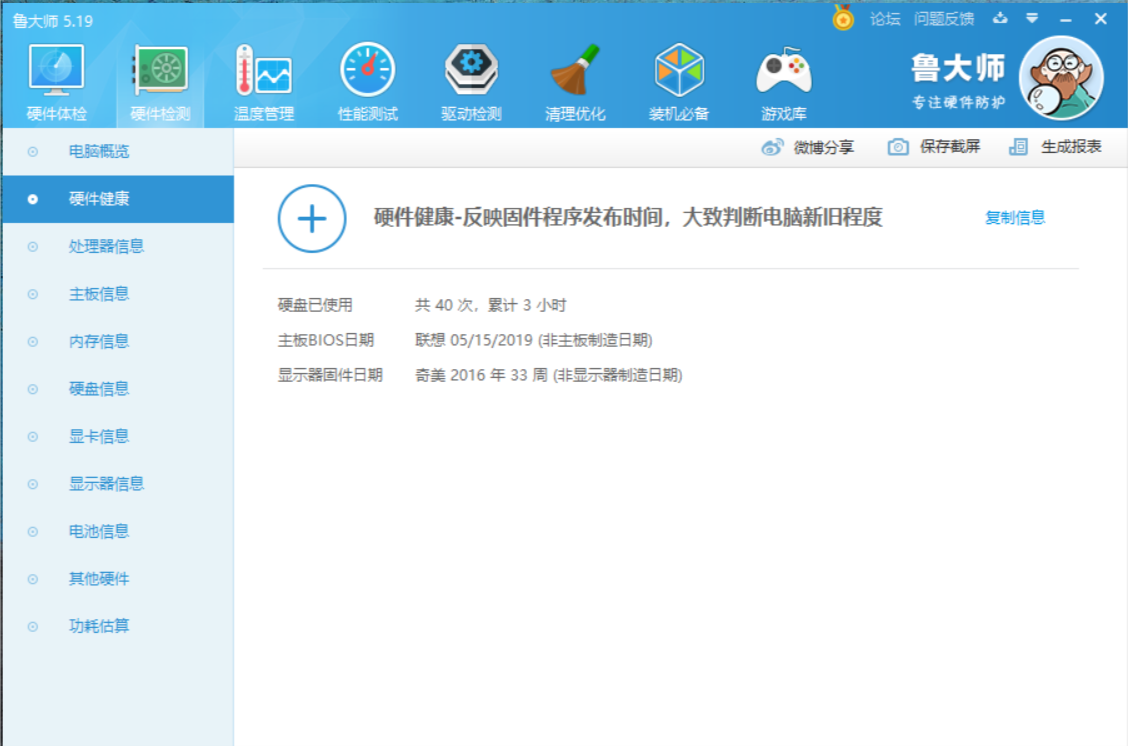1128x746 pixels.
Task: Open 显示器信息 in sidebar
Action: coord(118,484)
